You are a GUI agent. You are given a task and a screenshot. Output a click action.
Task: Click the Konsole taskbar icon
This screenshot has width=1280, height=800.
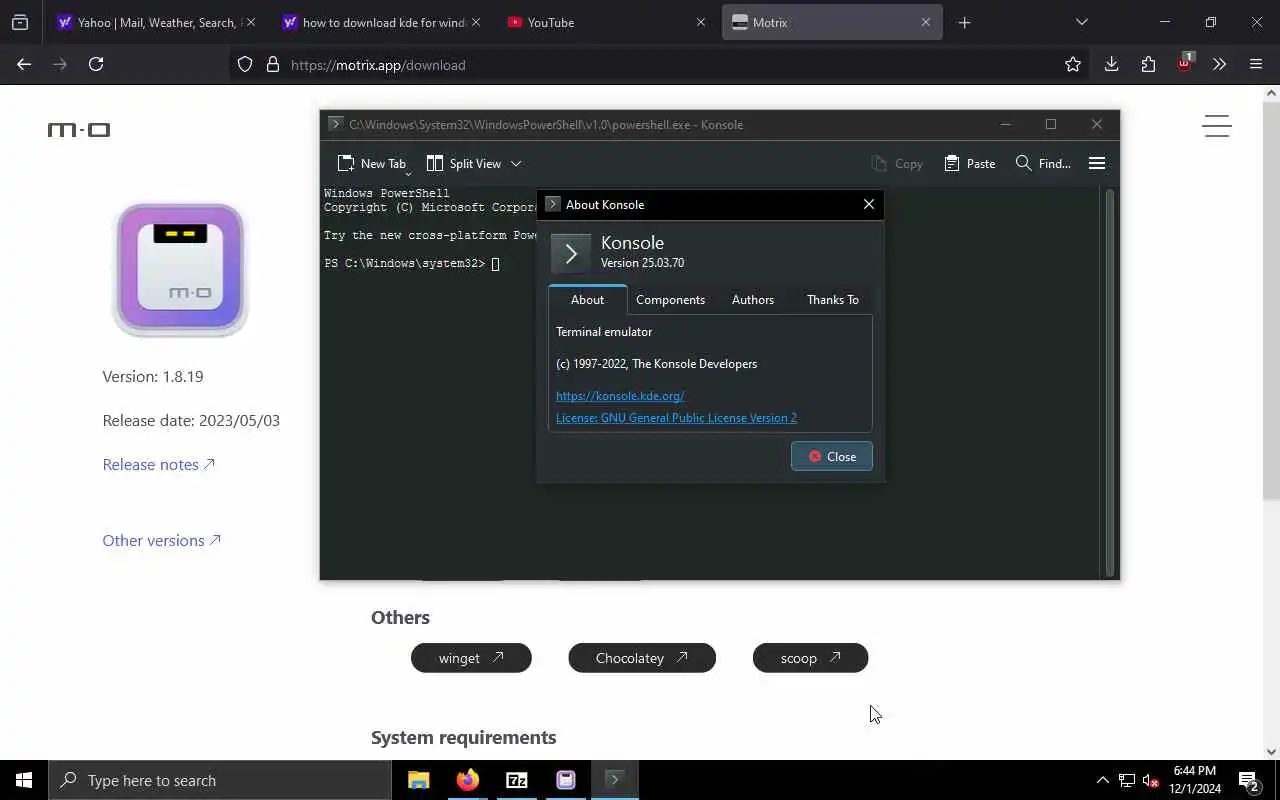click(x=614, y=780)
